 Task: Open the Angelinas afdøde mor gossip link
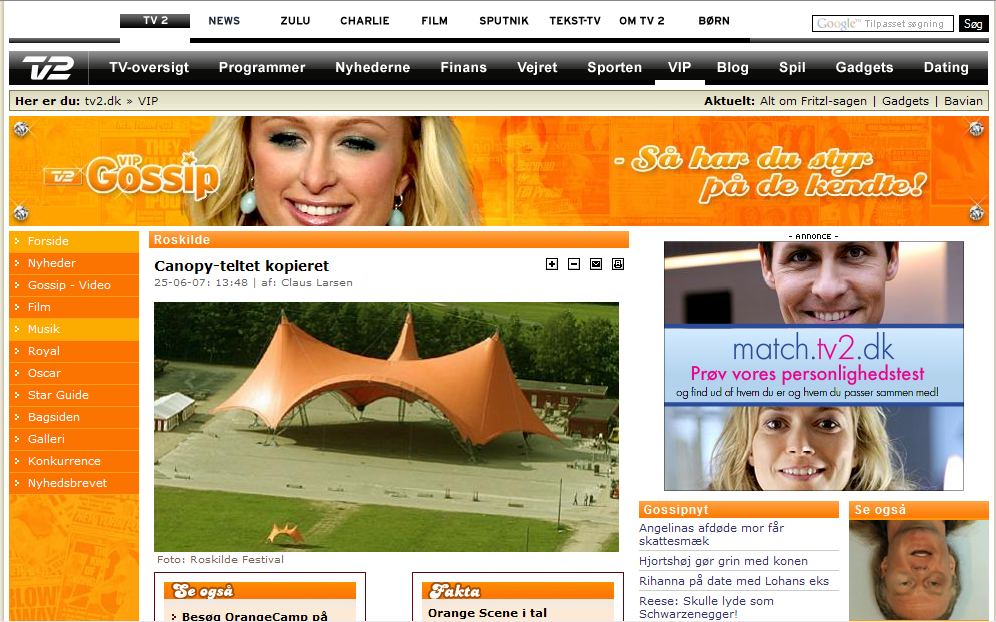click(711, 534)
